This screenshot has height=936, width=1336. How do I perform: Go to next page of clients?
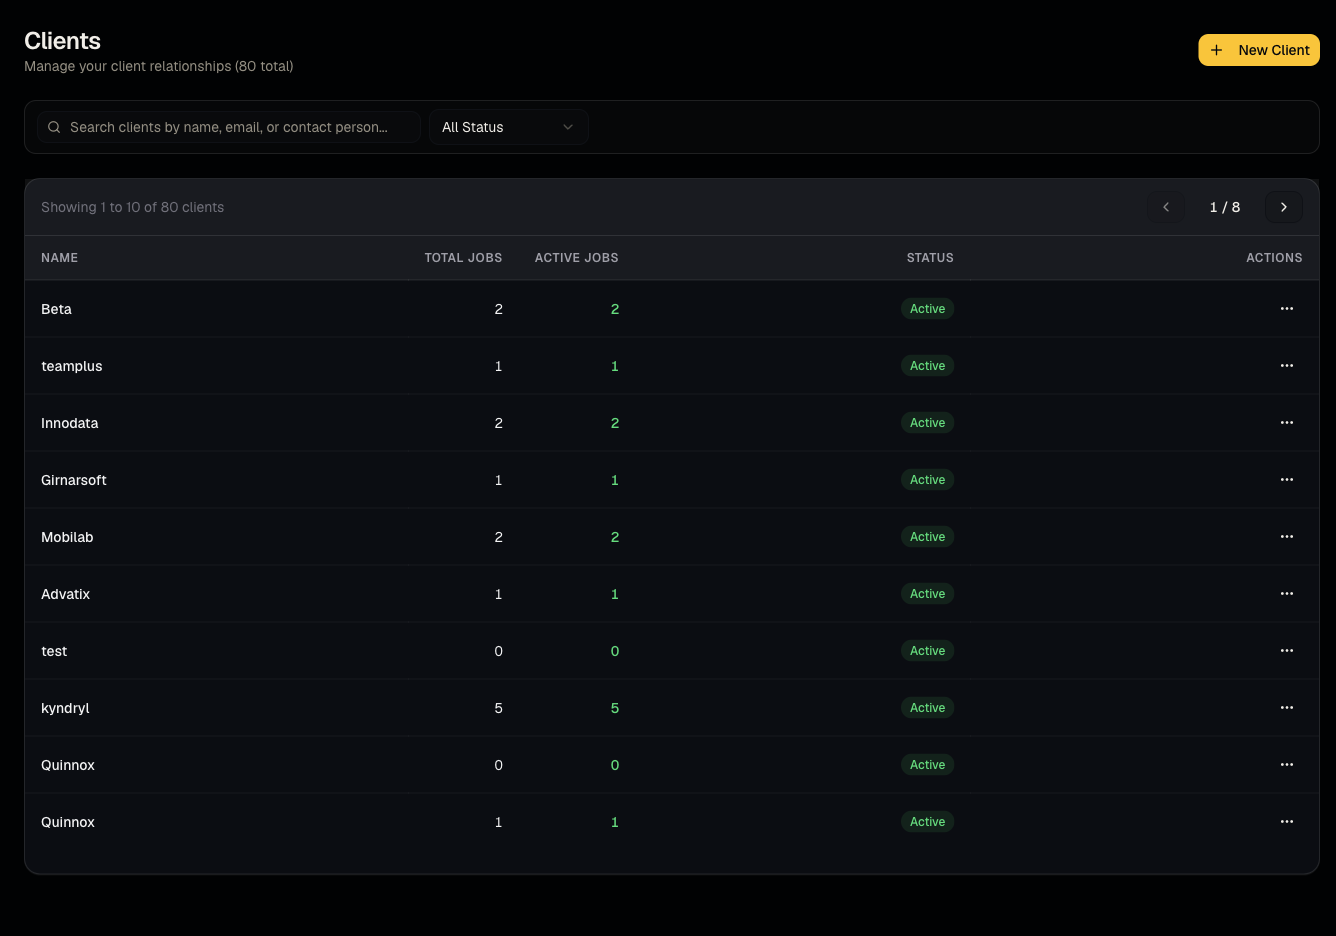coord(1284,207)
